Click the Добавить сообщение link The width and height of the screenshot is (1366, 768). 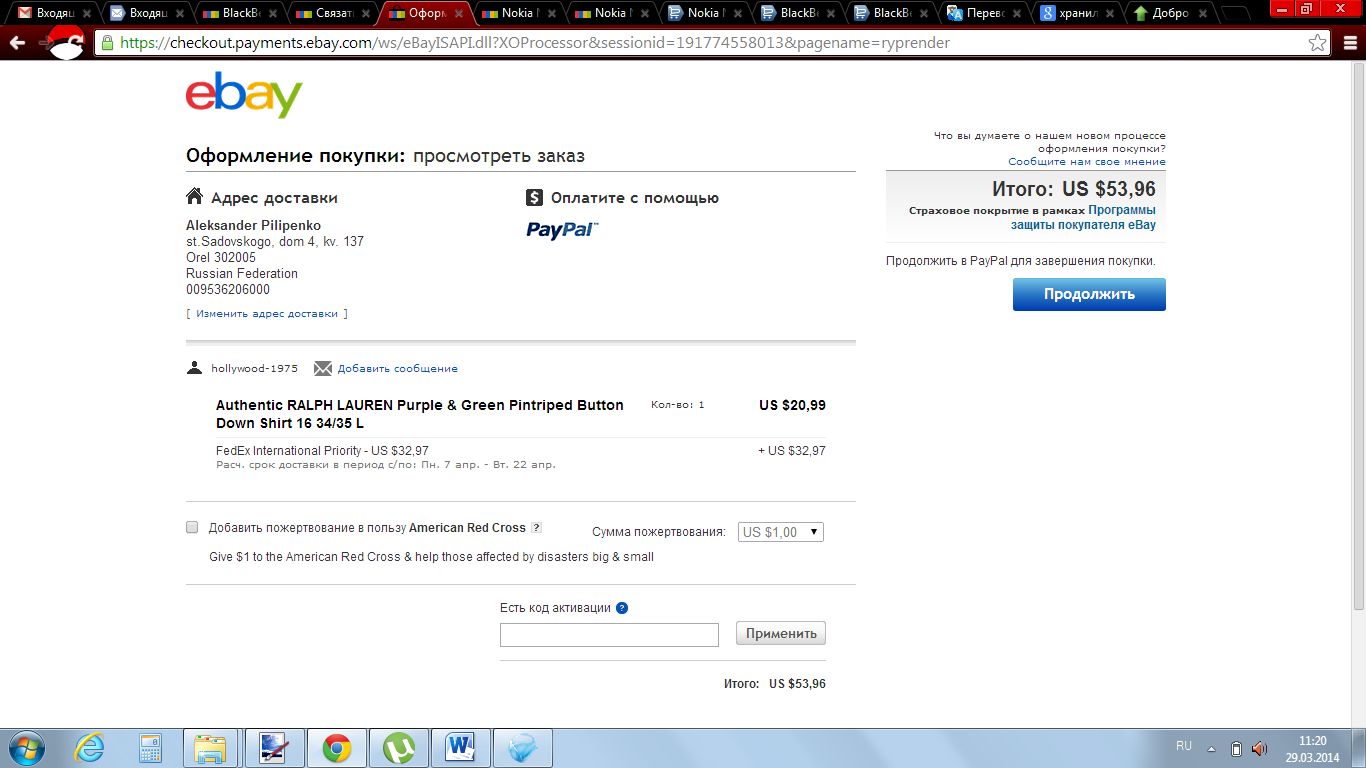coord(398,368)
